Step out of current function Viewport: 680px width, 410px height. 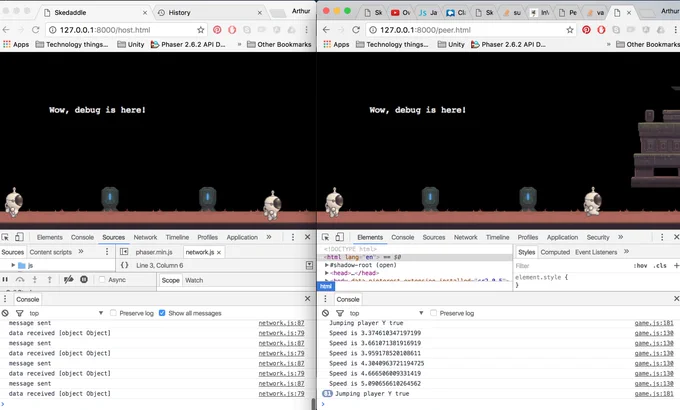coord(49,280)
